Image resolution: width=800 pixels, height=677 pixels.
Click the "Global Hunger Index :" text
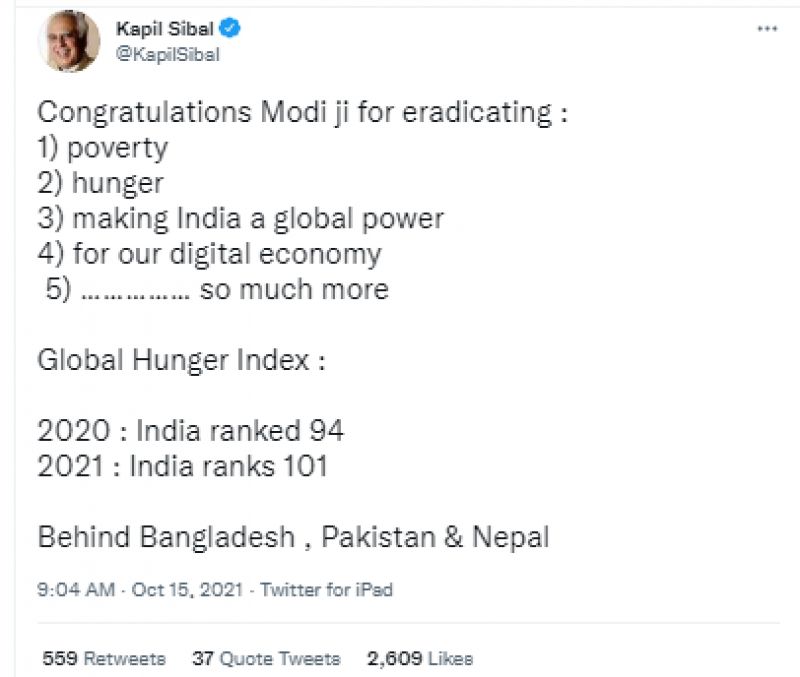coord(182,359)
